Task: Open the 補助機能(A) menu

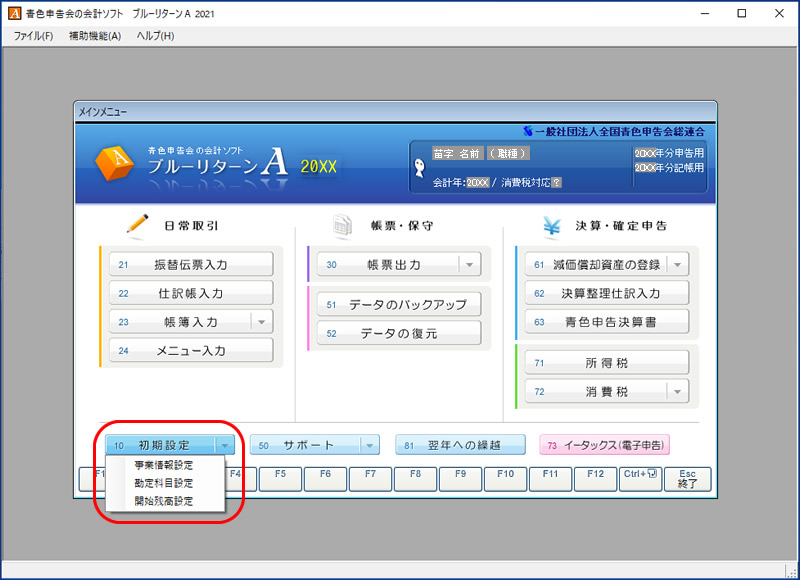Action: (x=94, y=36)
